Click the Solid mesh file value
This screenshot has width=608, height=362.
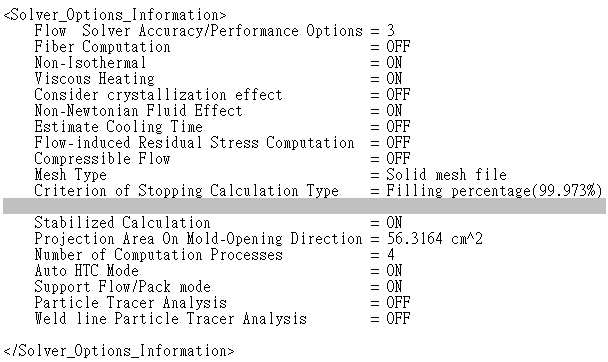[x=446, y=175]
